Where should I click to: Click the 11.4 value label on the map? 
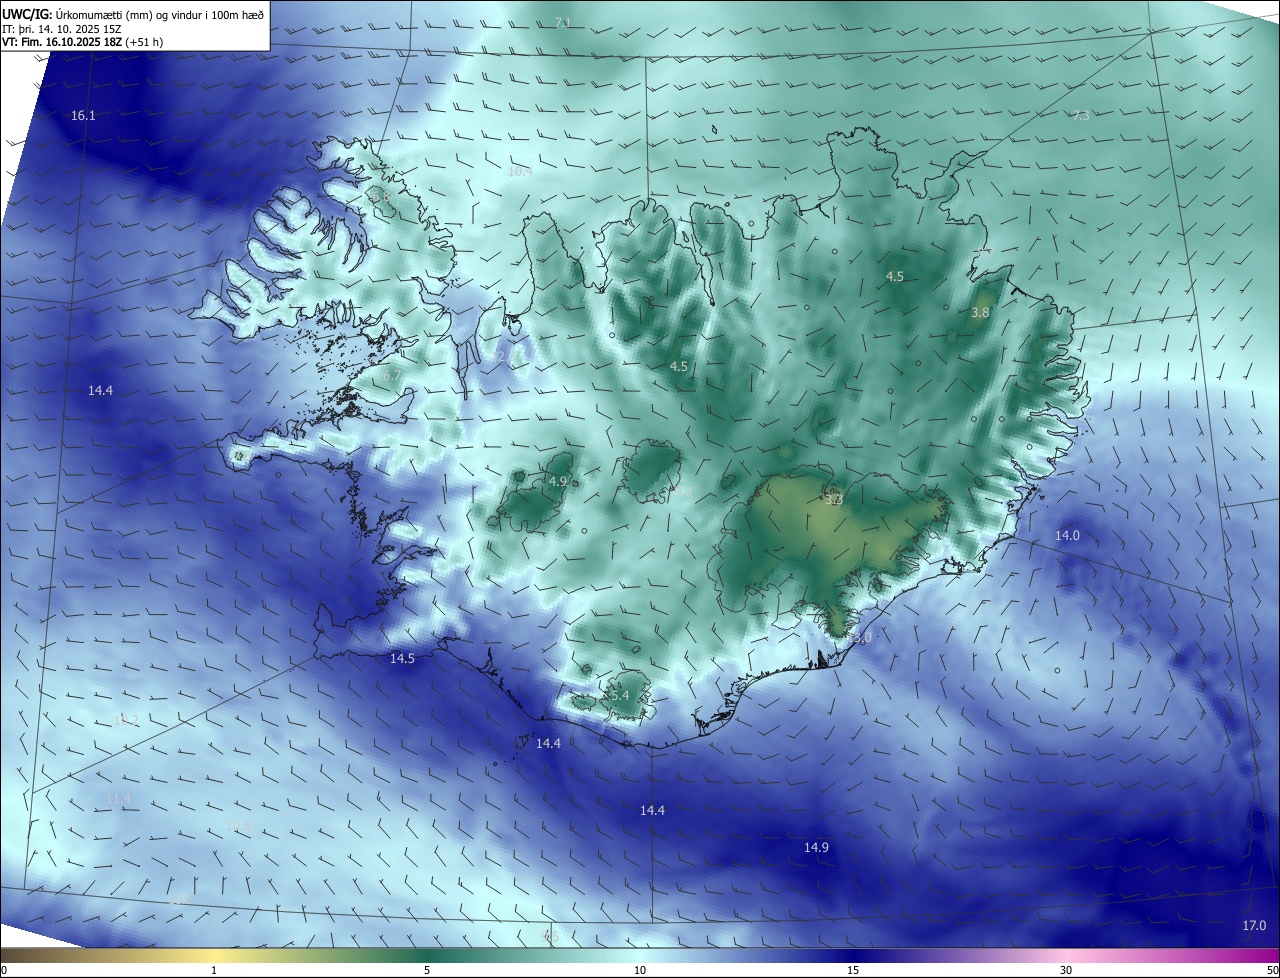pos(118,798)
